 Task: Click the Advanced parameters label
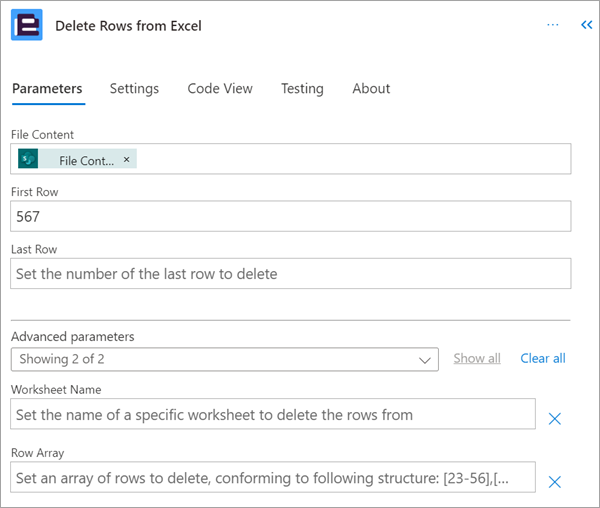(73, 337)
